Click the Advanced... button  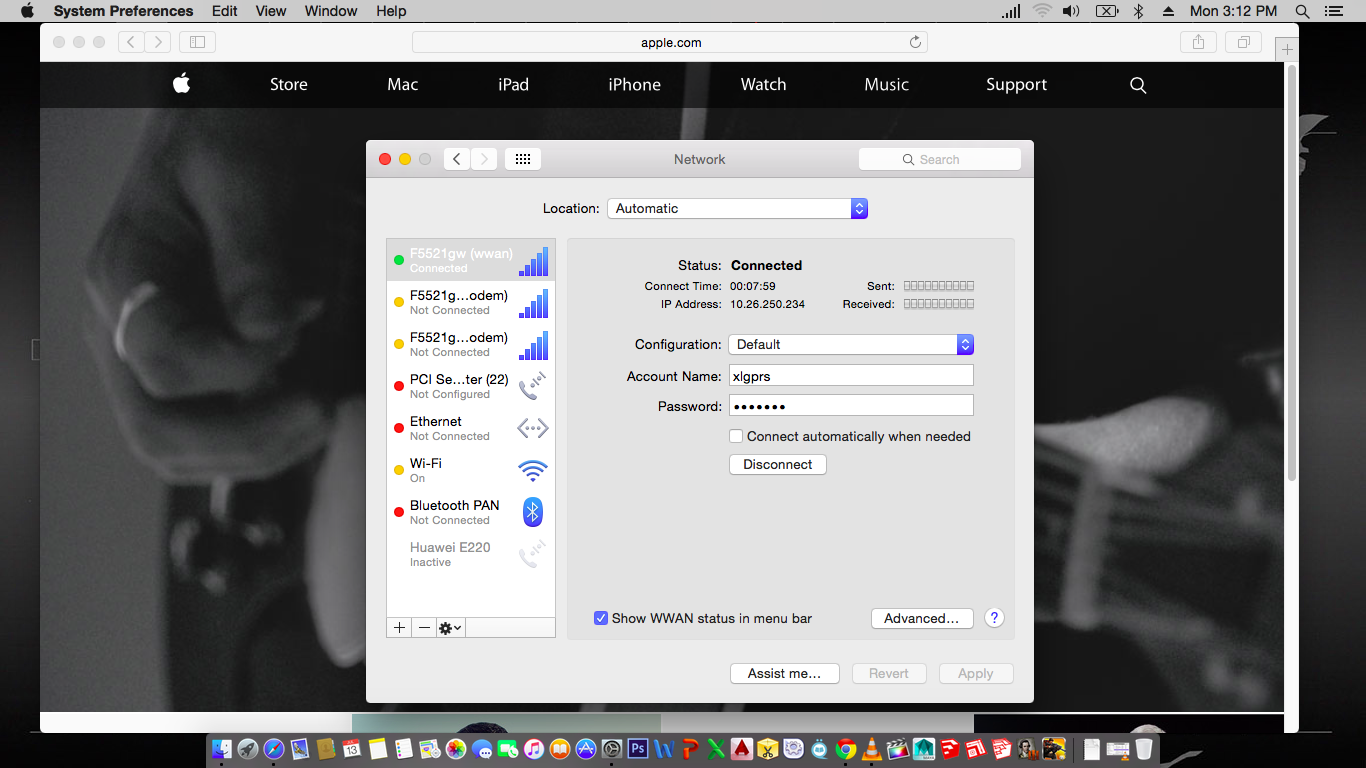coord(921,618)
